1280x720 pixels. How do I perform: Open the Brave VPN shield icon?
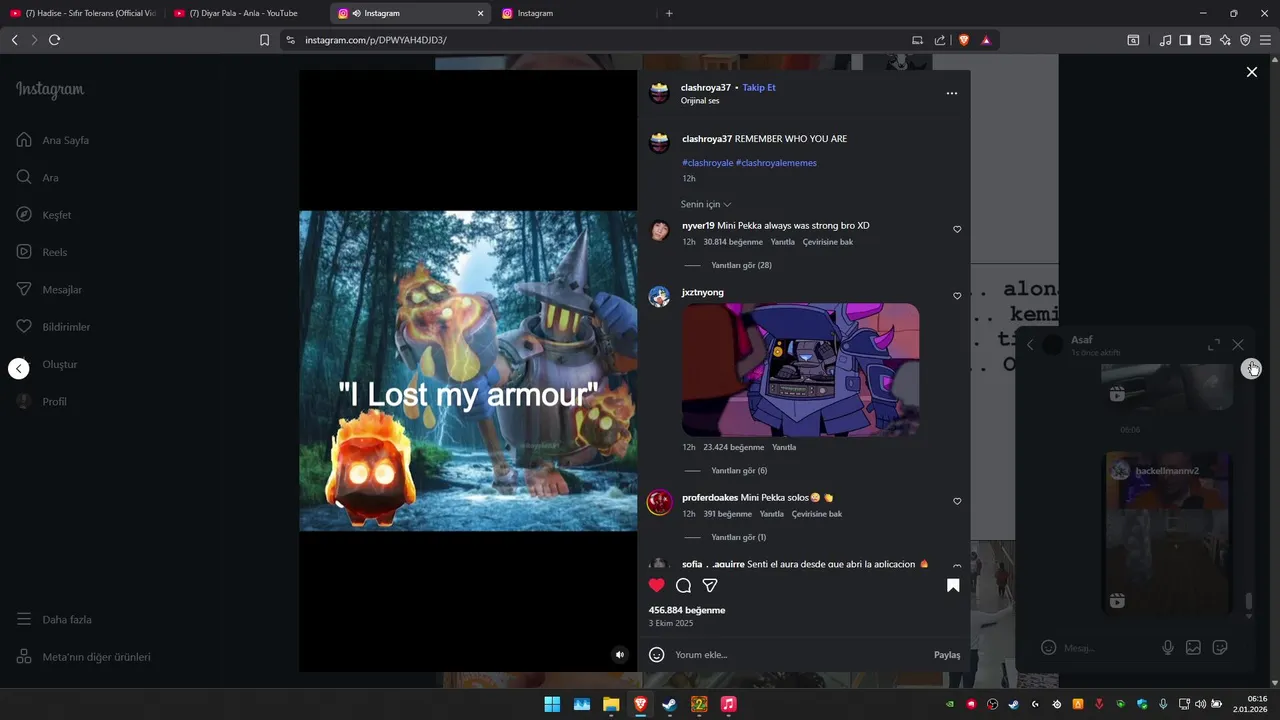pos(1245,40)
